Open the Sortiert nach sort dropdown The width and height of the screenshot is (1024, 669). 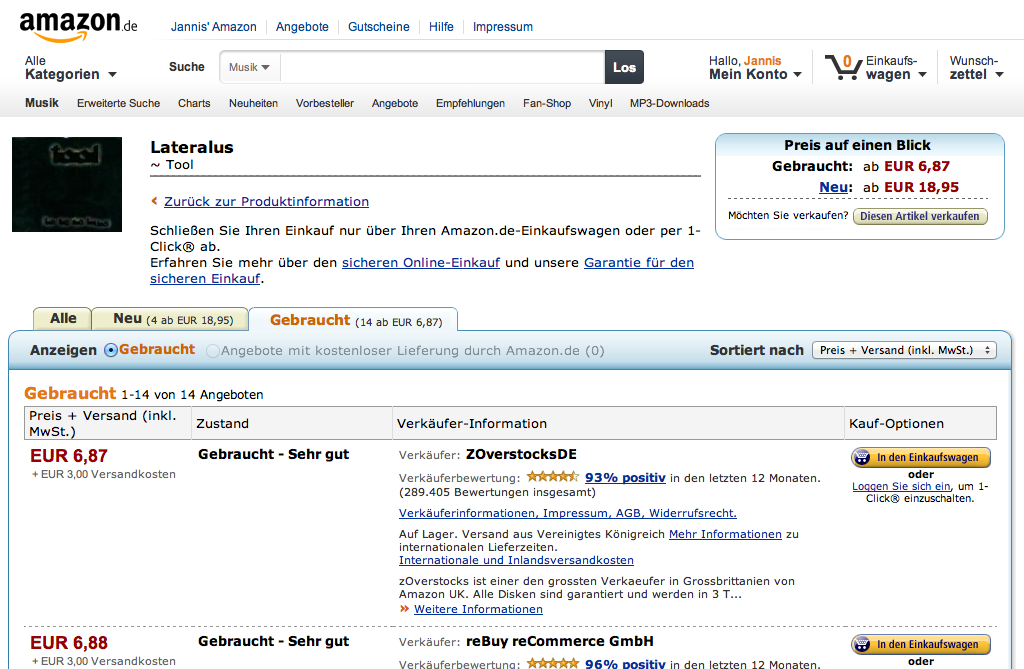click(904, 350)
